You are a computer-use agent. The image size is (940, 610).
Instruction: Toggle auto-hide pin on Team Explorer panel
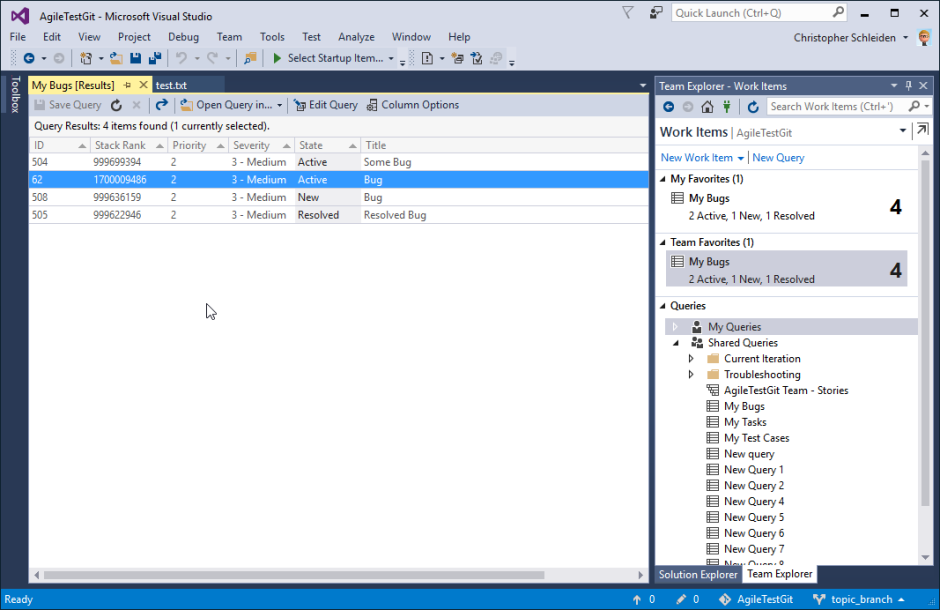(908, 86)
